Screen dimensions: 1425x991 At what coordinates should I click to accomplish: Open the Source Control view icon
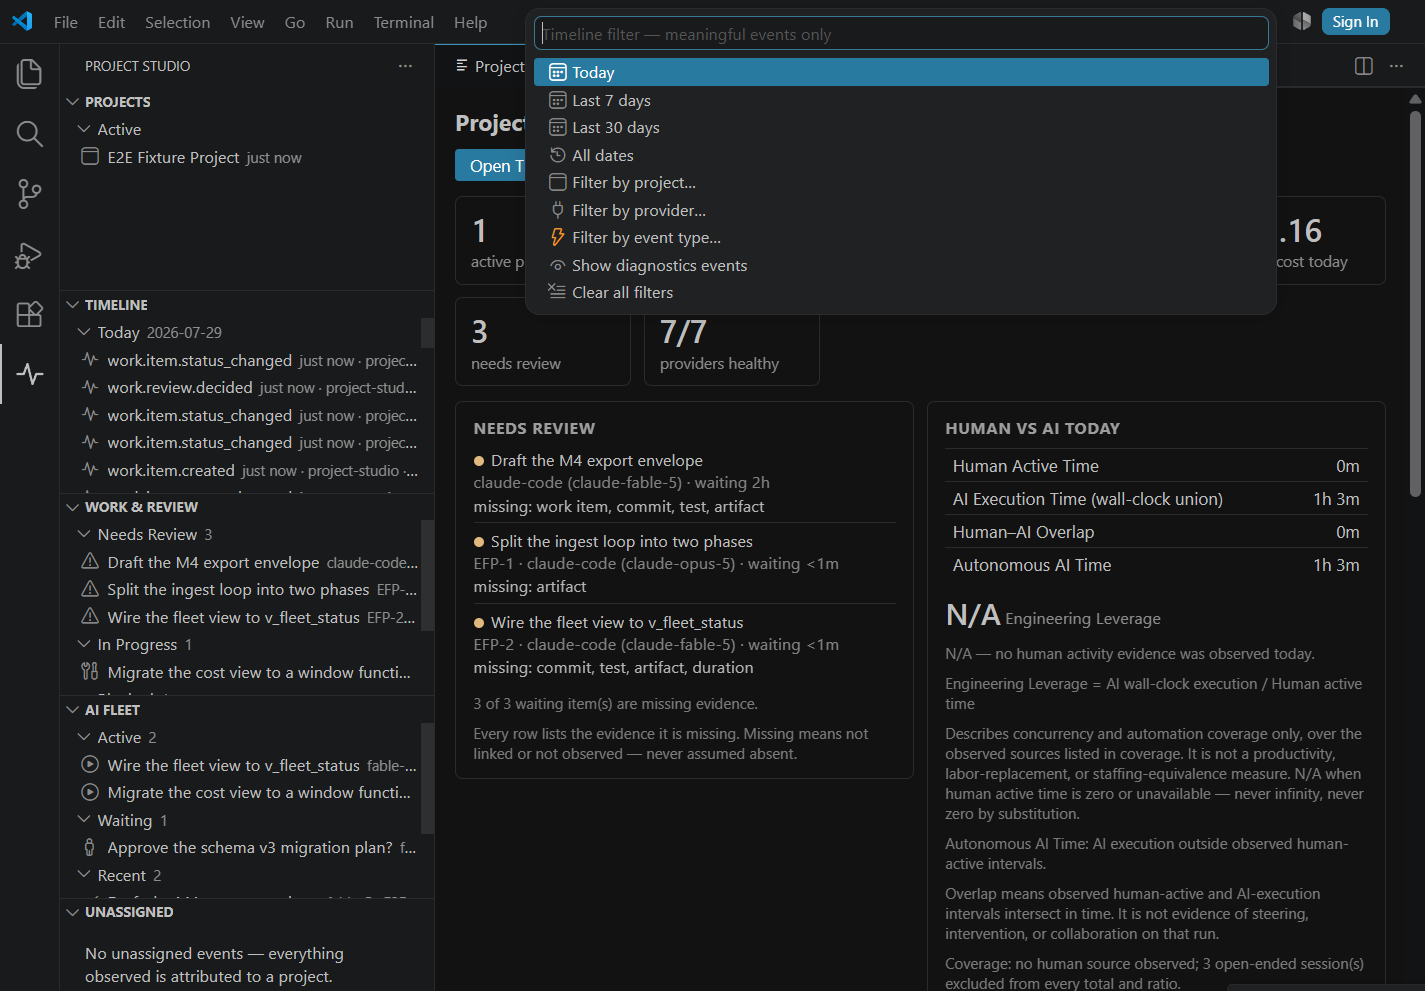[x=30, y=194]
